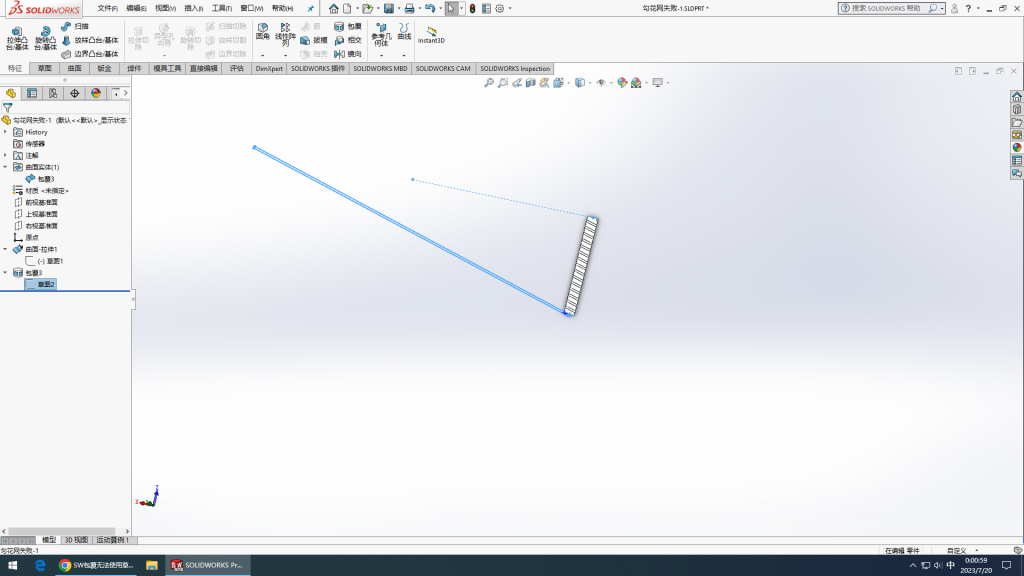The image size is (1024, 576).
Task: Click the feature tree filter funnel icon
Action: pyautogui.click(x=7, y=107)
